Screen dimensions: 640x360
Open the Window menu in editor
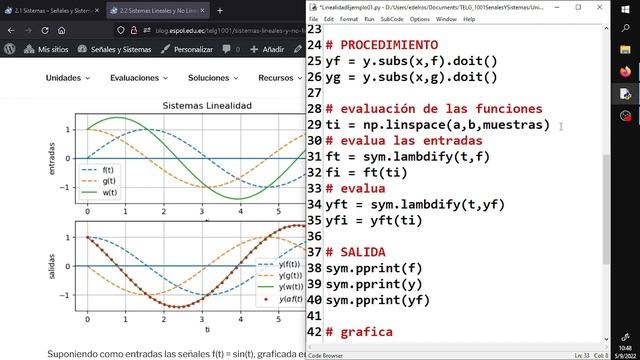click(446, 19)
